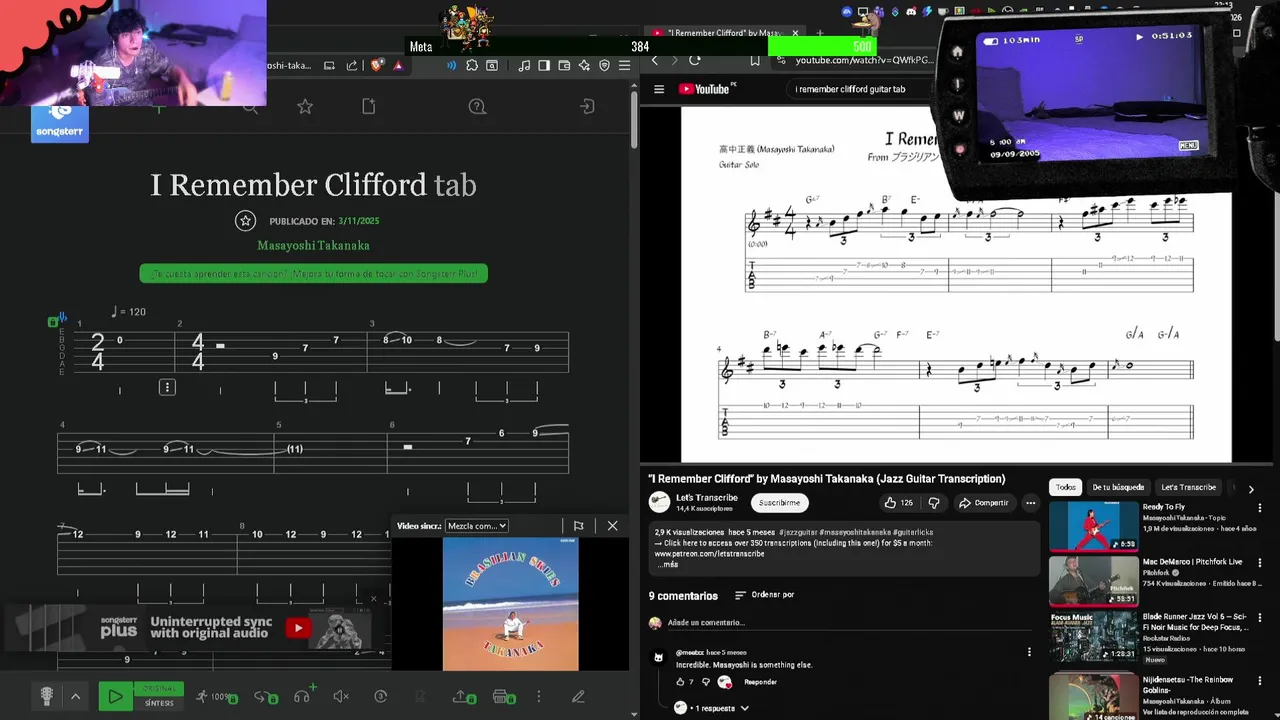Image resolution: width=1280 pixels, height=720 pixels.
Task: Select the De tu búsqueda filter chip
Action: pos(1117,487)
